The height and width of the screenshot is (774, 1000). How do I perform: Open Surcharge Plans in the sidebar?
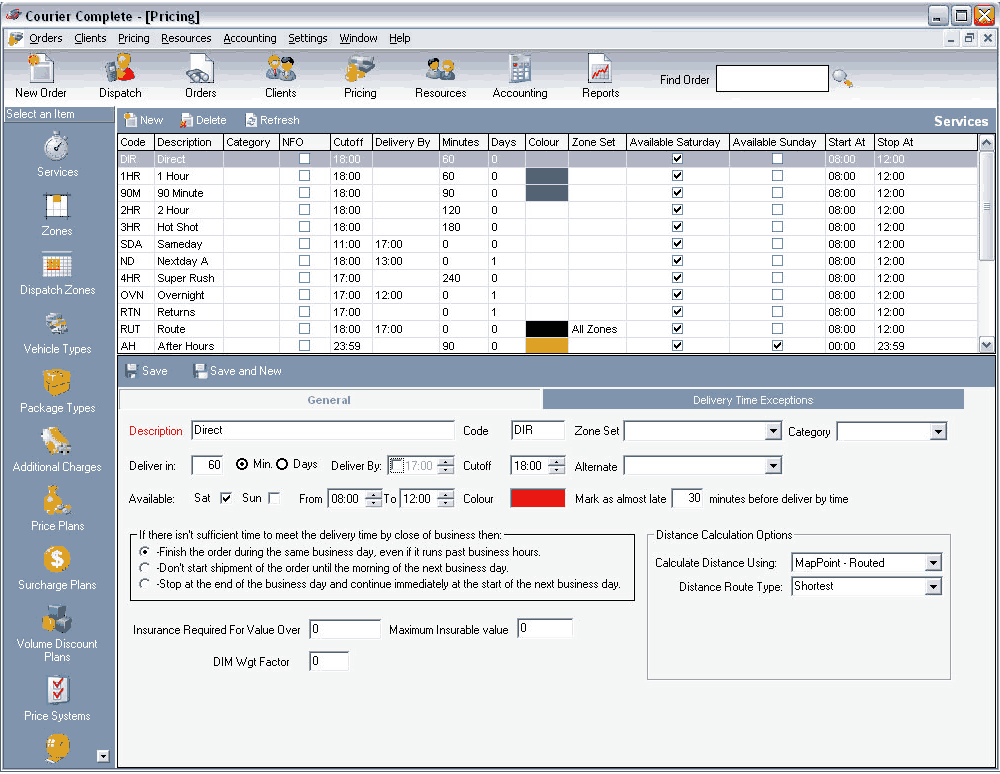click(x=57, y=568)
